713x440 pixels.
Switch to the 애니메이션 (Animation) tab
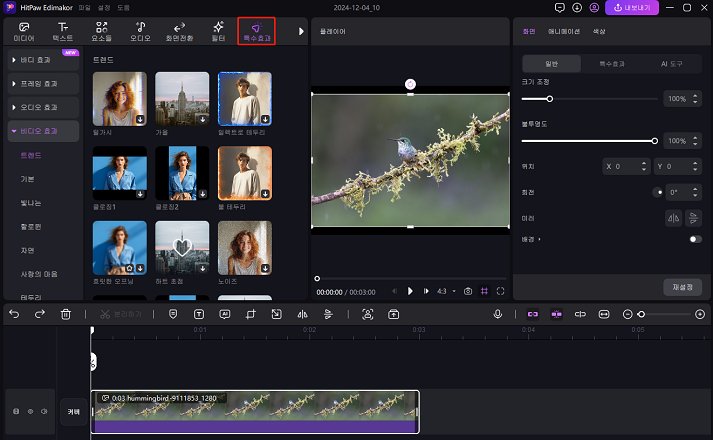click(x=564, y=31)
